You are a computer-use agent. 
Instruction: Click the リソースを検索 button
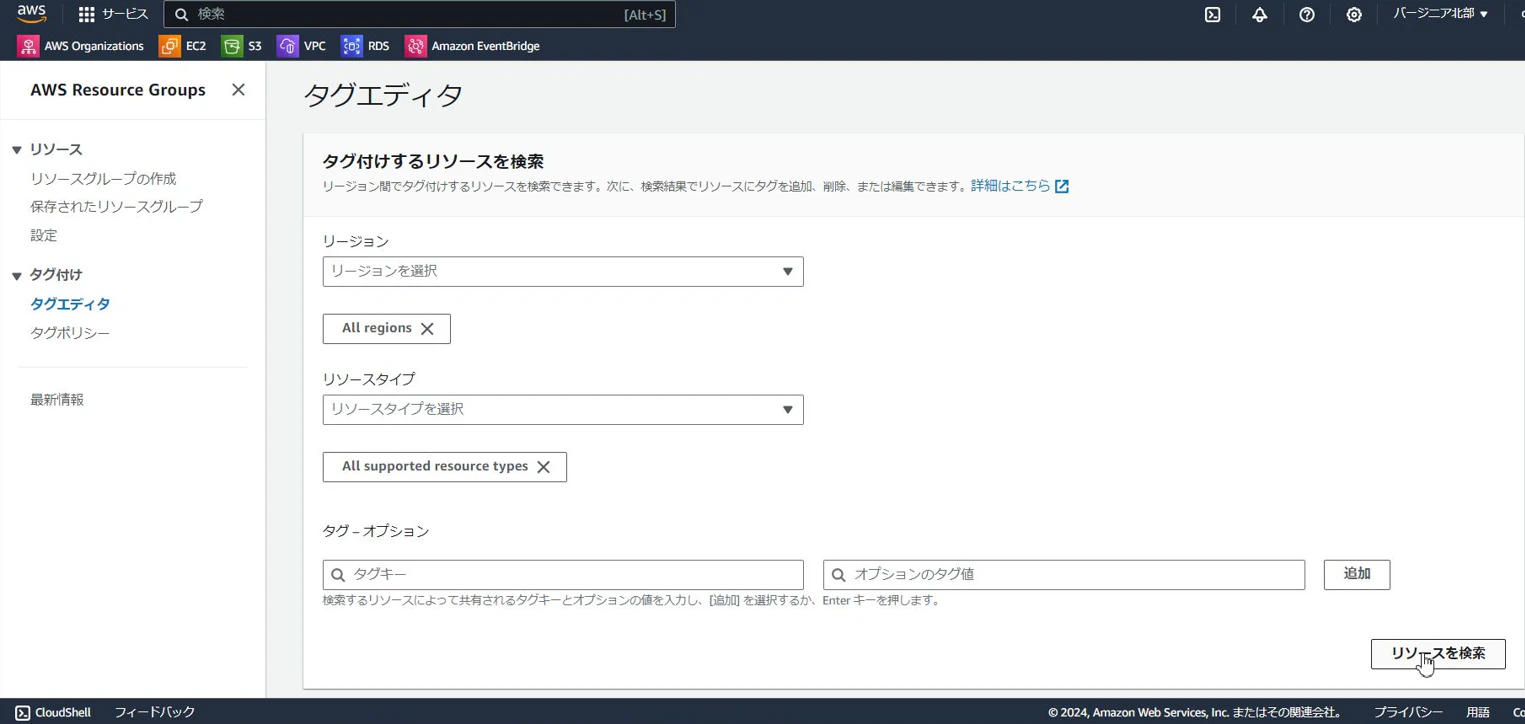1438,654
